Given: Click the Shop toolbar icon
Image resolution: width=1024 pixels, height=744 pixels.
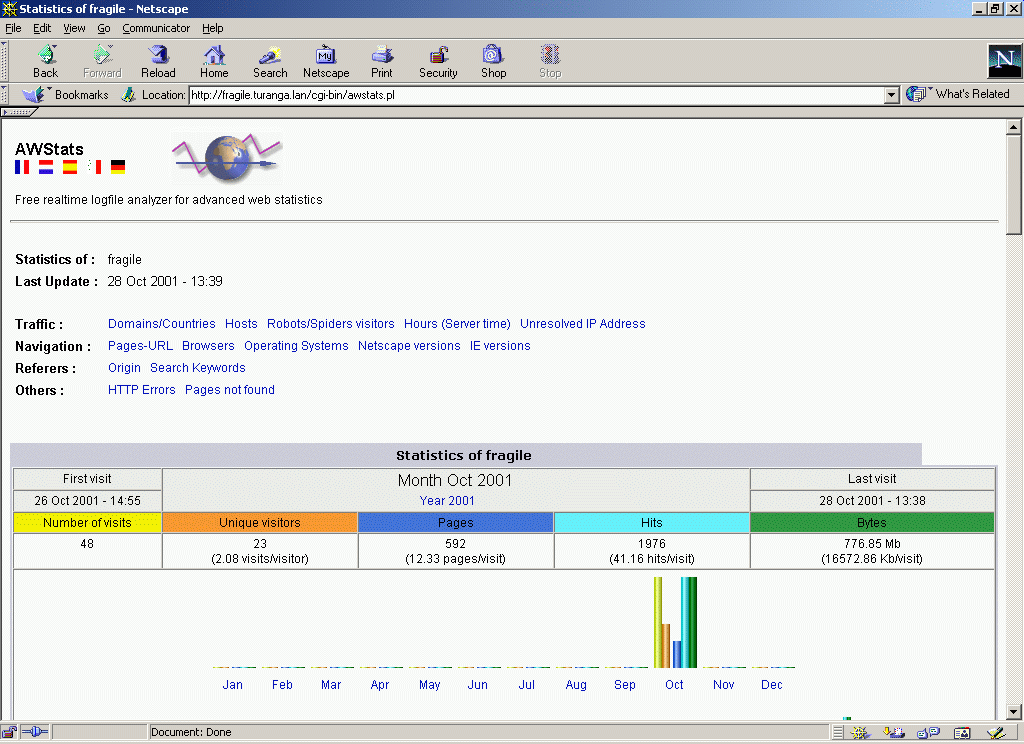Looking at the screenshot, I should click(x=493, y=60).
